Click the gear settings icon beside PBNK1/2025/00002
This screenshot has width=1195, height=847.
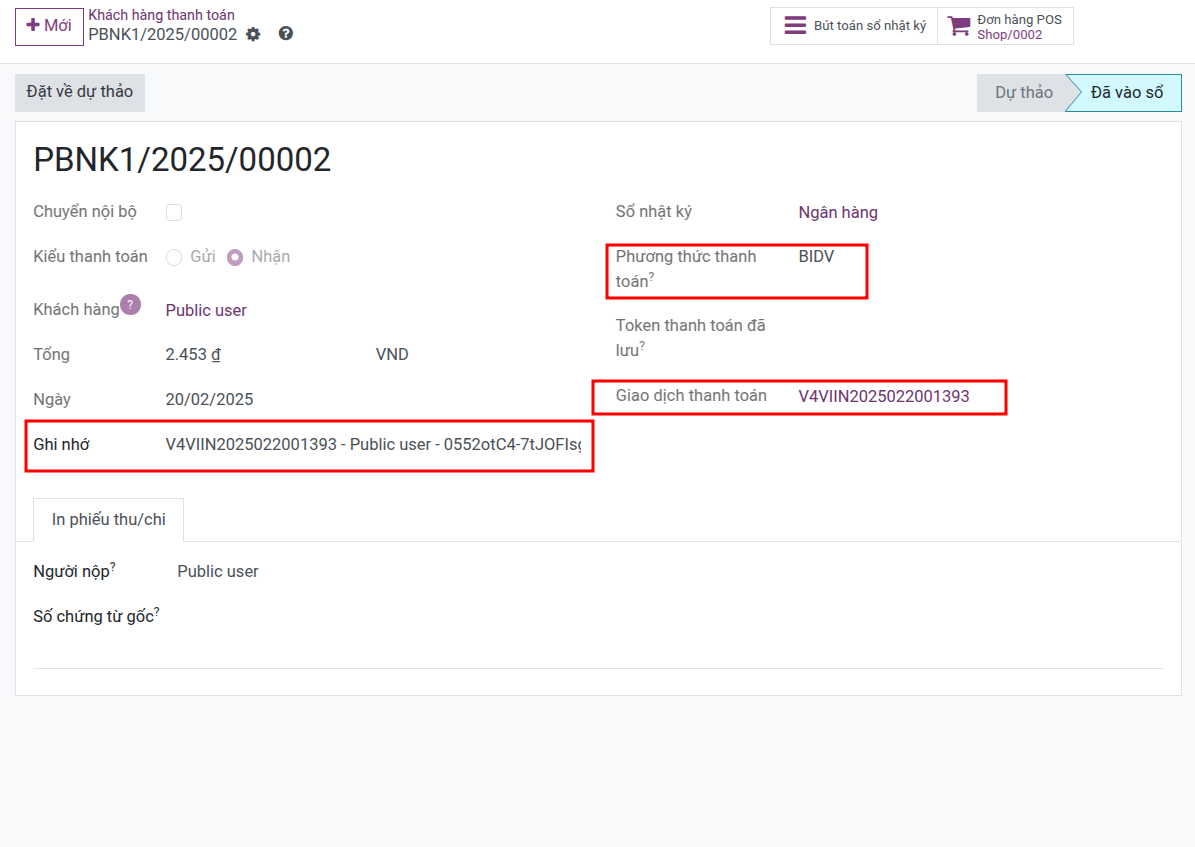pos(253,34)
